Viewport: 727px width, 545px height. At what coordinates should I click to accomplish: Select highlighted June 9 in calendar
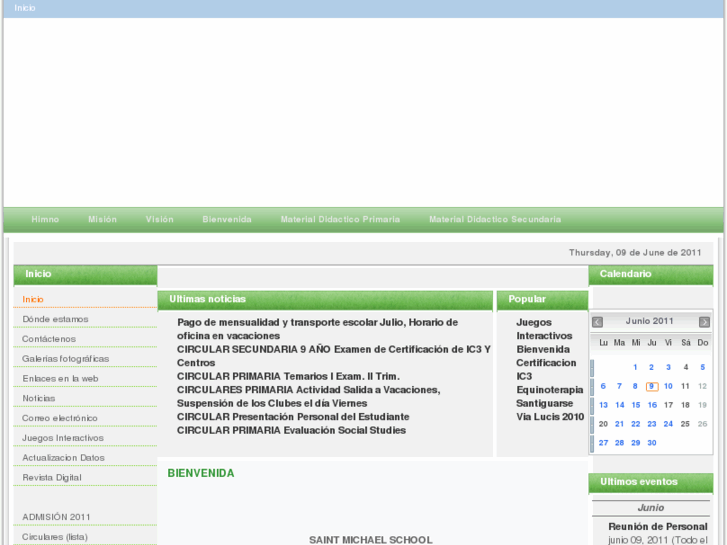pyautogui.click(x=652, y=386)
